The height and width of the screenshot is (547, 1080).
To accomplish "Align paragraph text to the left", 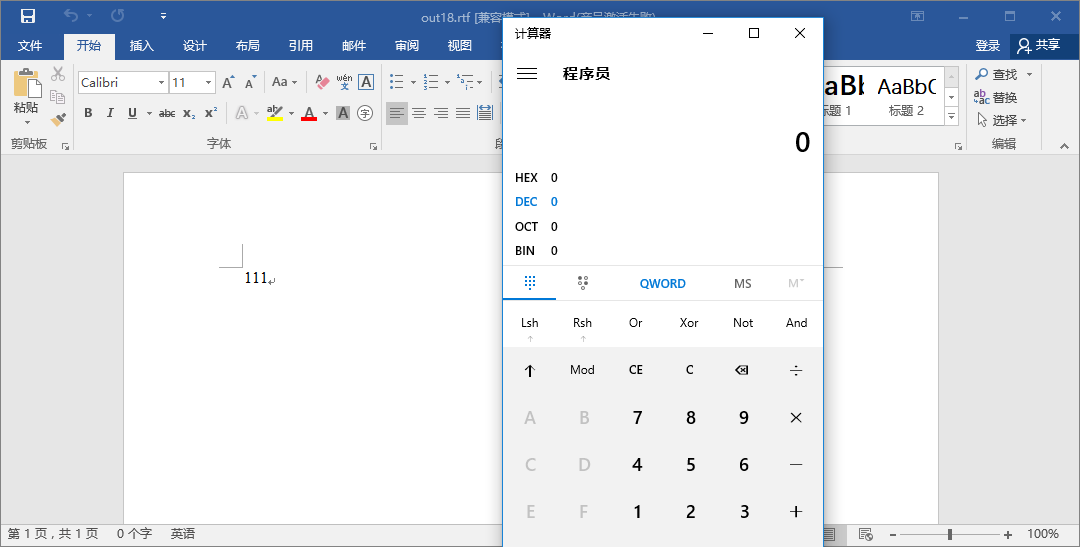I will (397, 113).
